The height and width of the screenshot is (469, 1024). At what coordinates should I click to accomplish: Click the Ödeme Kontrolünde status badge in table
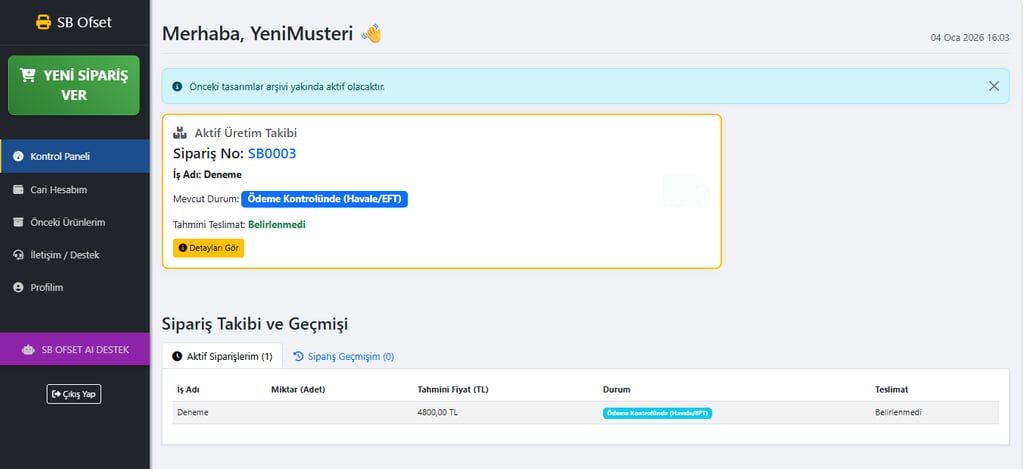[x=657, y=412]
